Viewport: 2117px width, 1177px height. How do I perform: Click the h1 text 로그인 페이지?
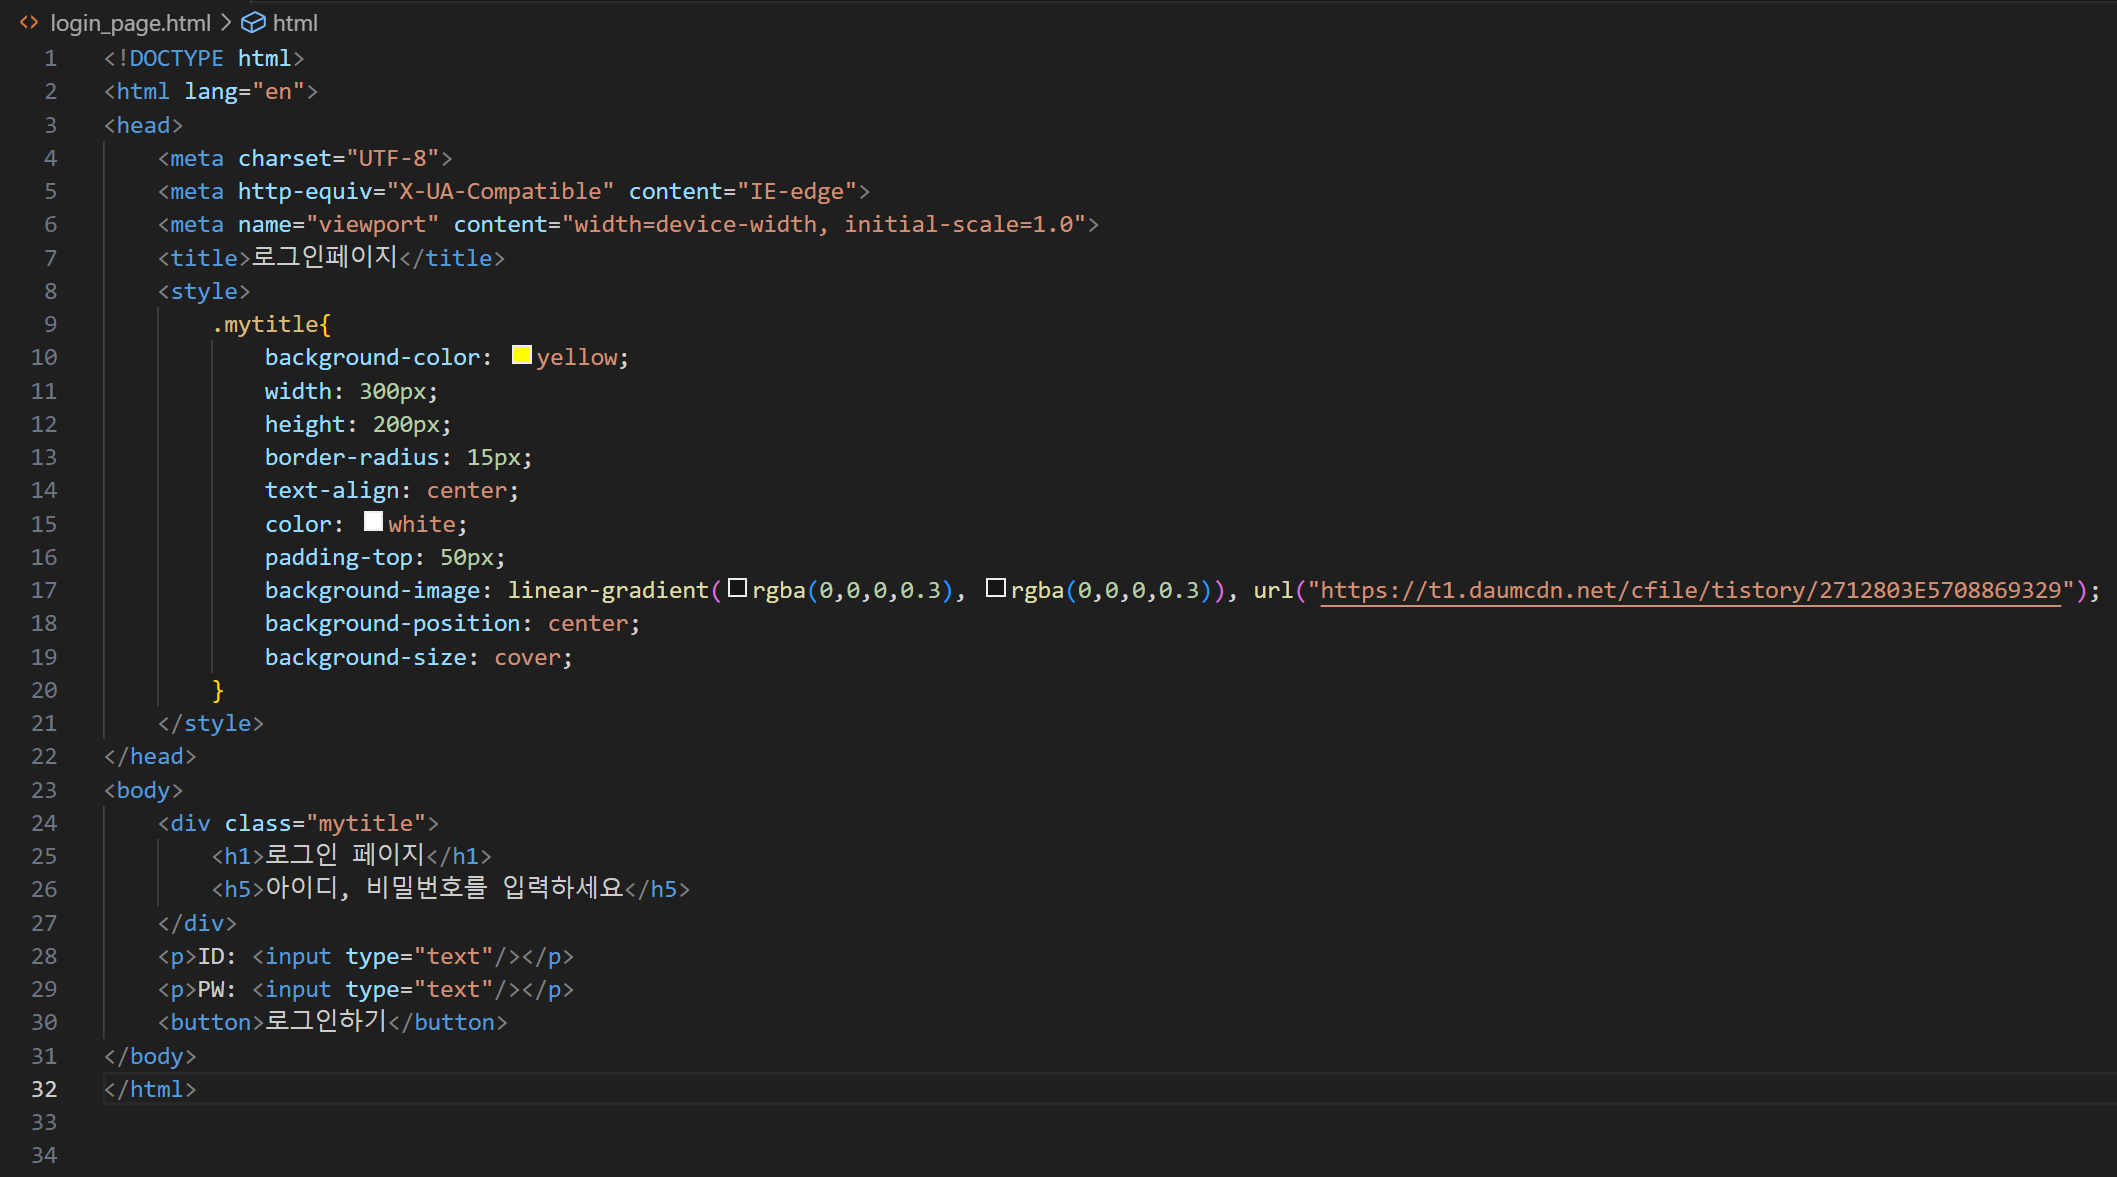(x=345, y=855)
